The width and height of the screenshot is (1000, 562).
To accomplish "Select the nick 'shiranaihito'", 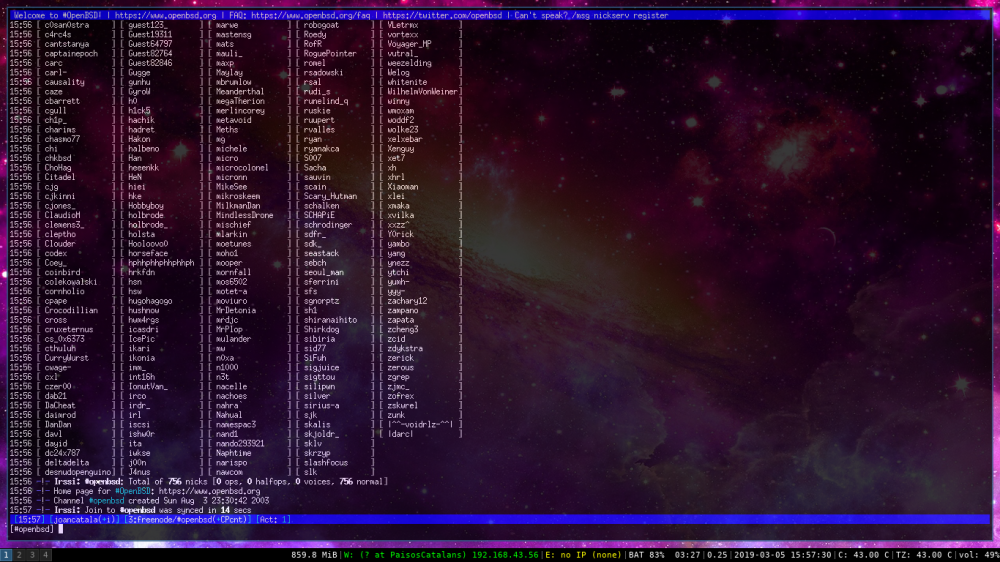I will pos(330,320).
